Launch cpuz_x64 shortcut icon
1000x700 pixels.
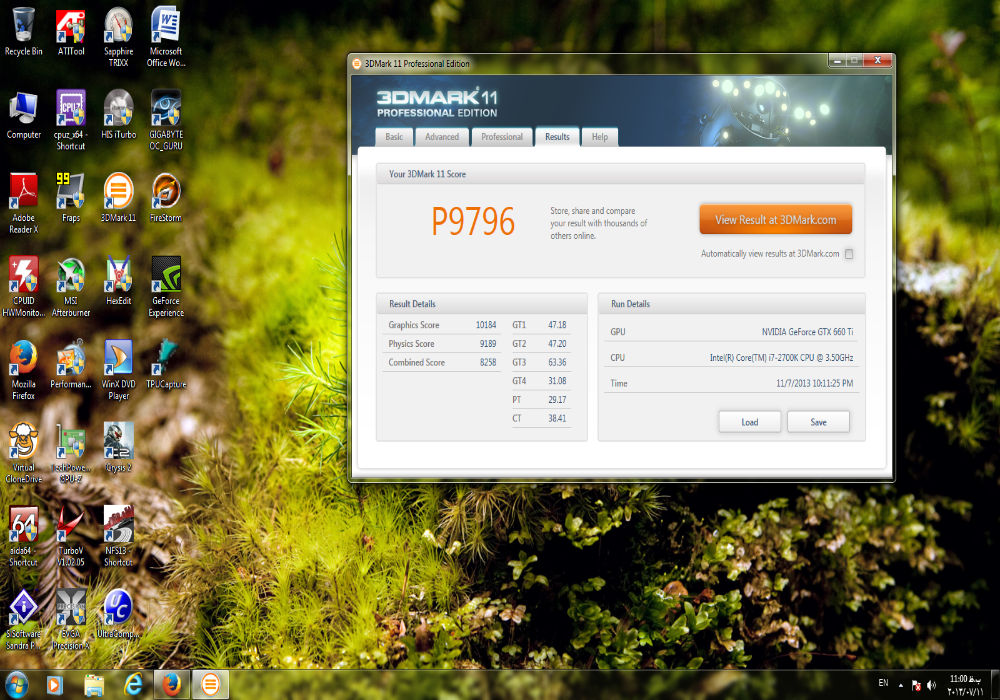click(71, 120)
